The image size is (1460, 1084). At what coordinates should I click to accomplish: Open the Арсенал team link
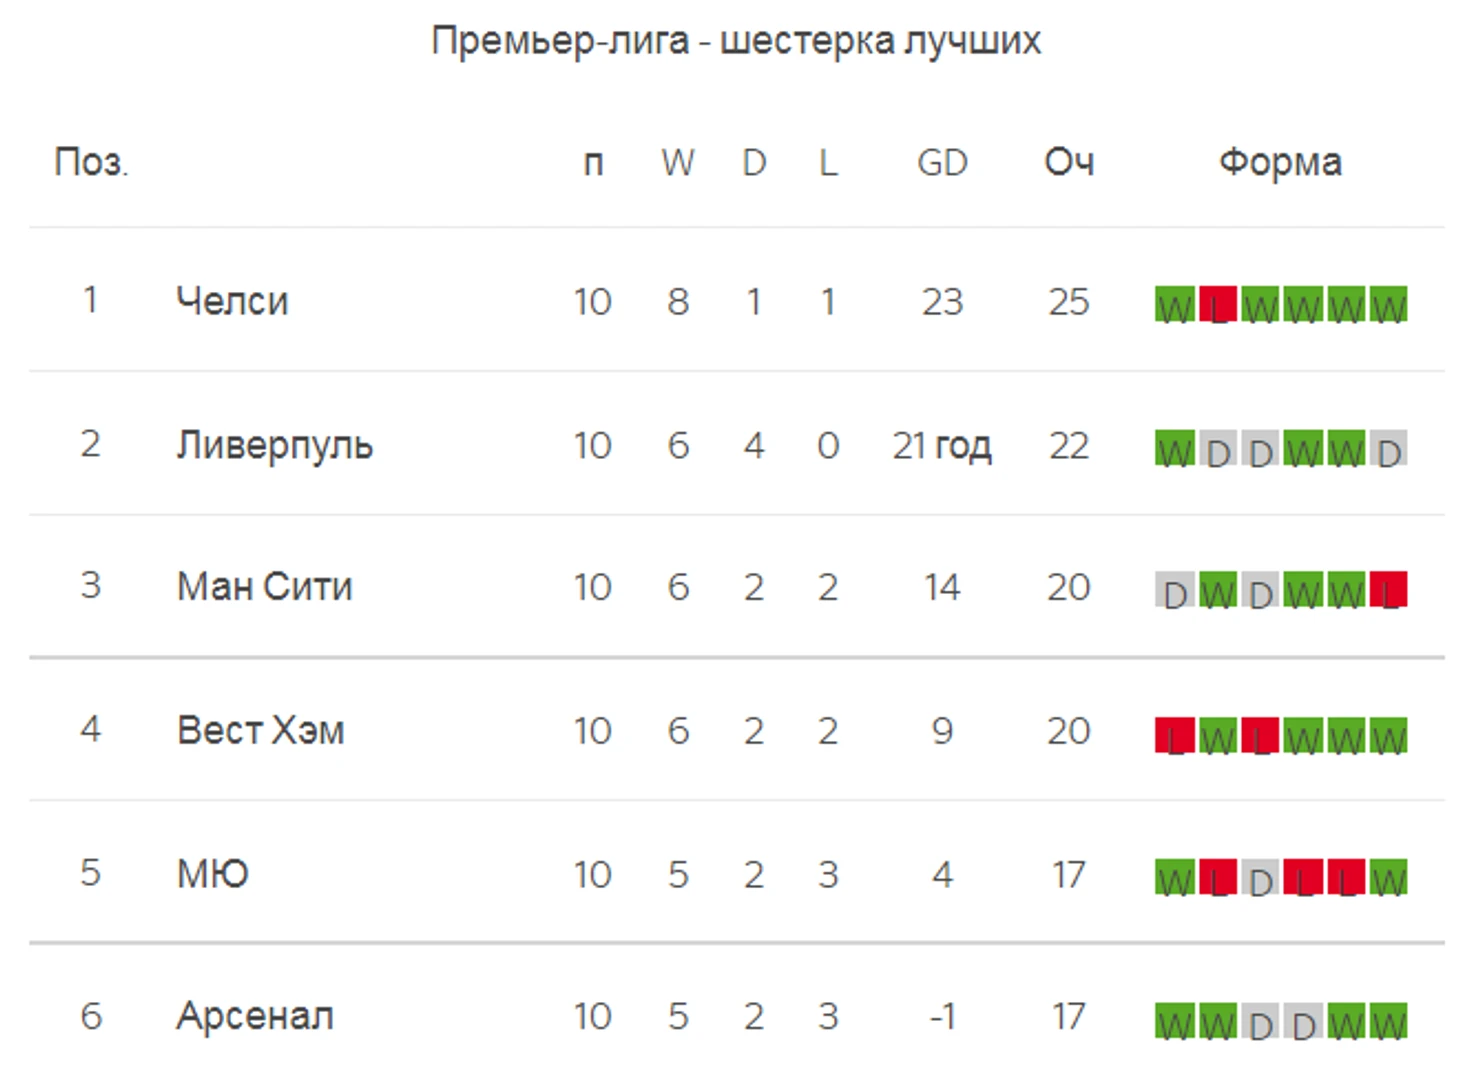click(255, 1016)
